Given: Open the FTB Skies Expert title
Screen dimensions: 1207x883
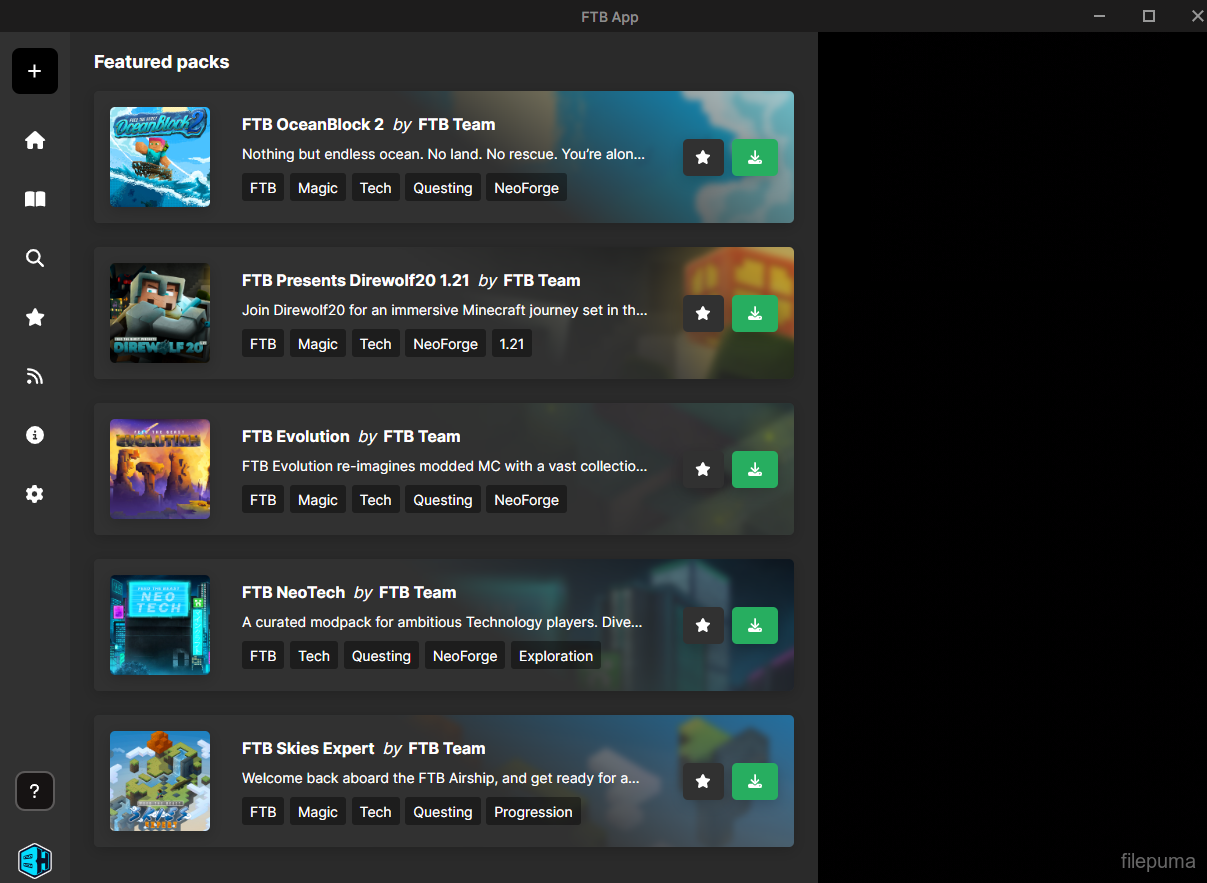Looking at the screenshot, I should pyautogui.click(x=308, y=748).
